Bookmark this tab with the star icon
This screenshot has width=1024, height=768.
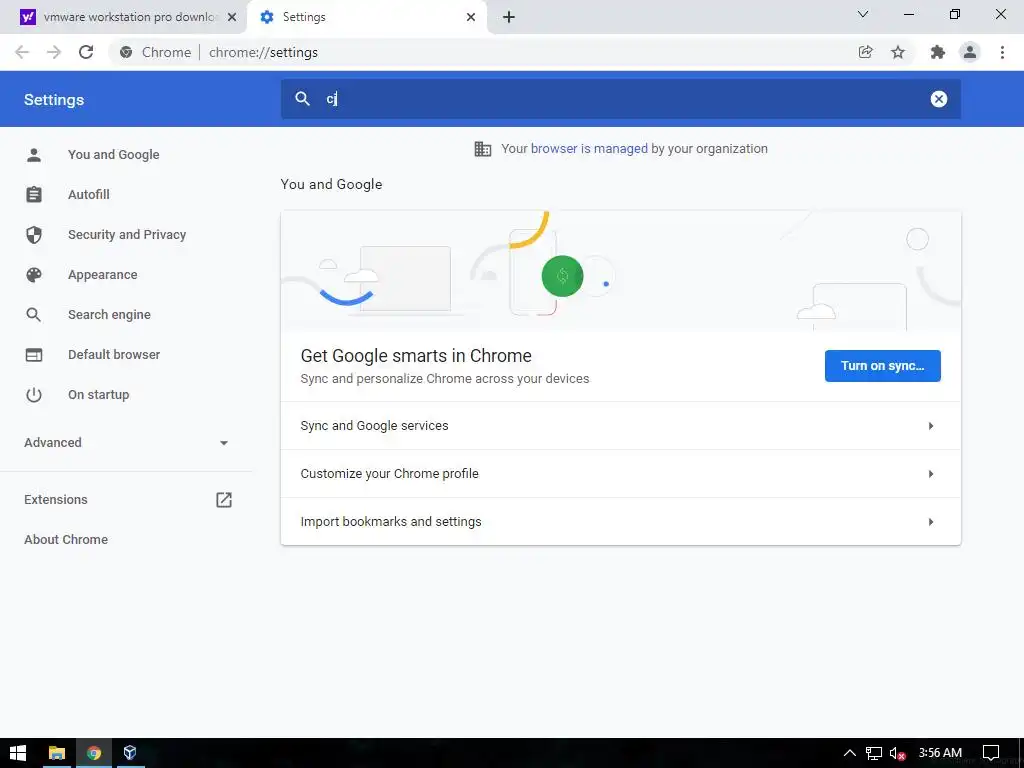898,52
